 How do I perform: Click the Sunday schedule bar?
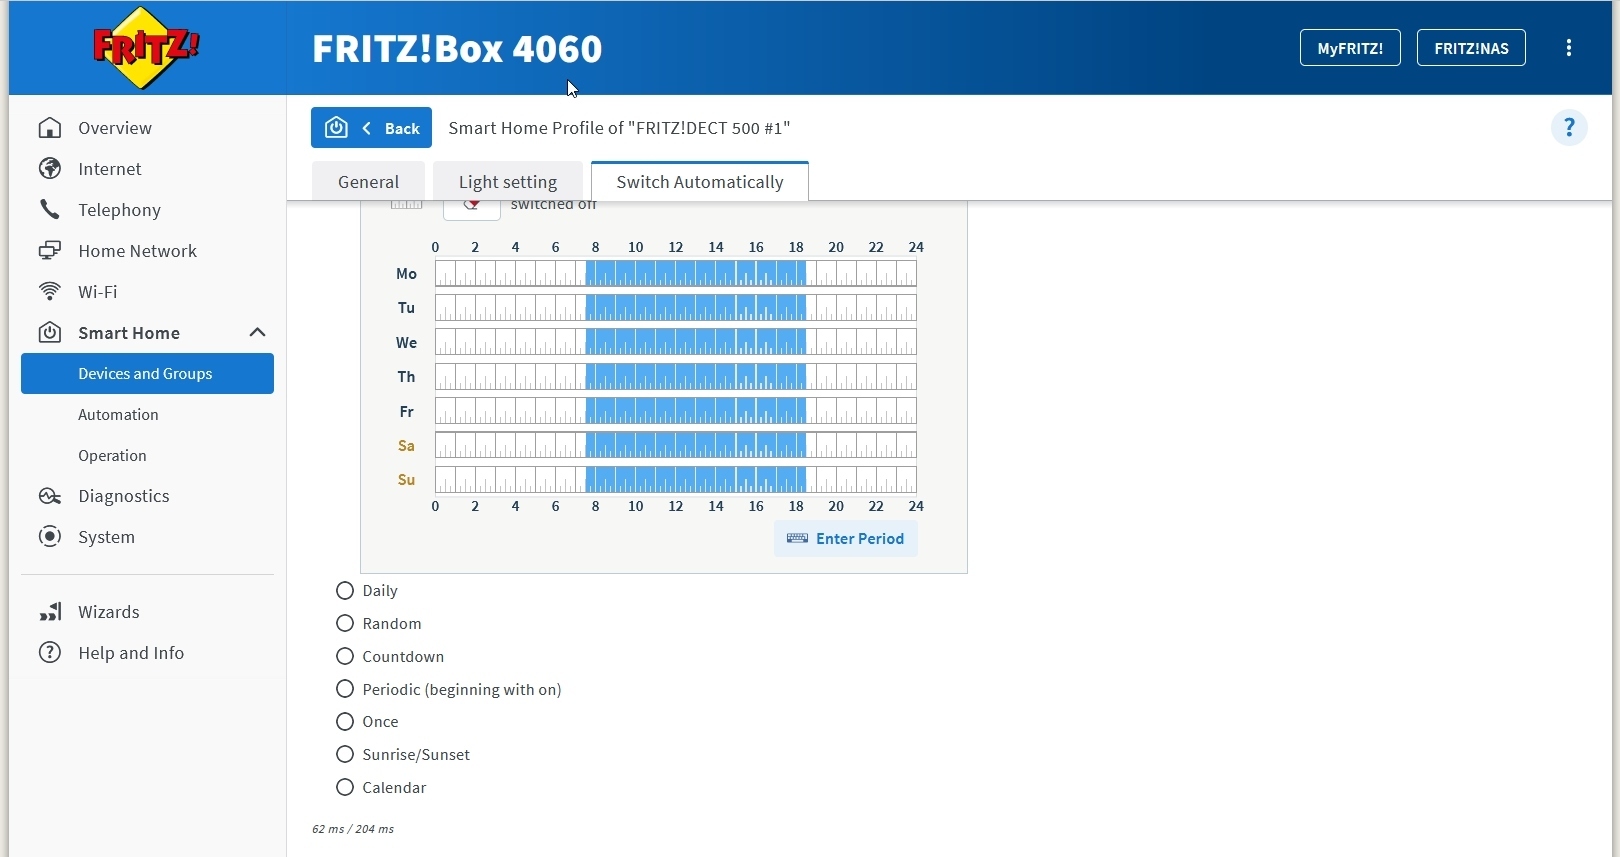pyautogui.click(x=676, y=480)
